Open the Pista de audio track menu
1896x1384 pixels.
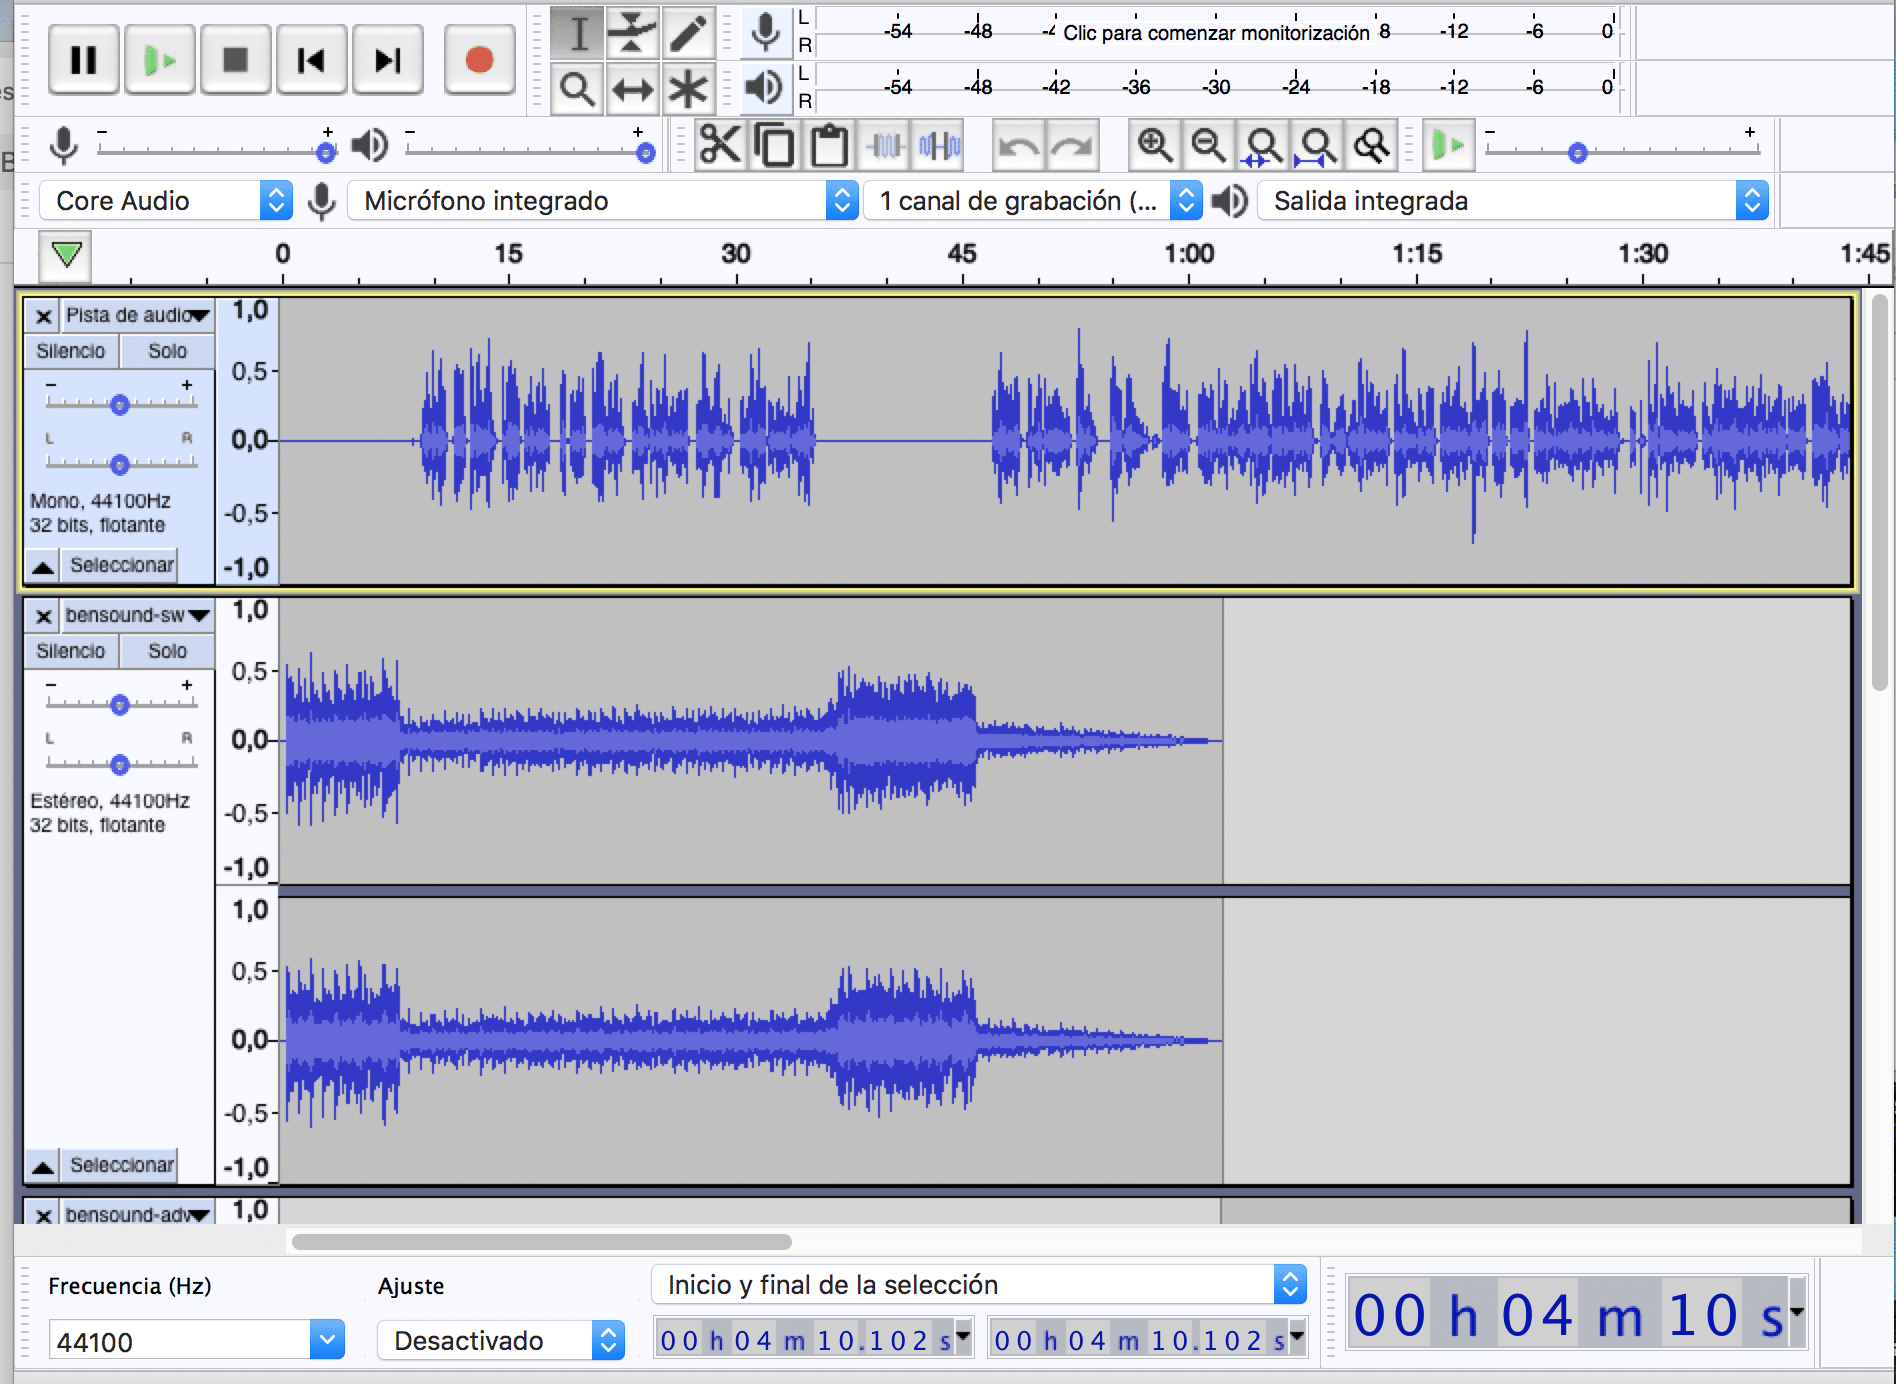click(137, 315)
